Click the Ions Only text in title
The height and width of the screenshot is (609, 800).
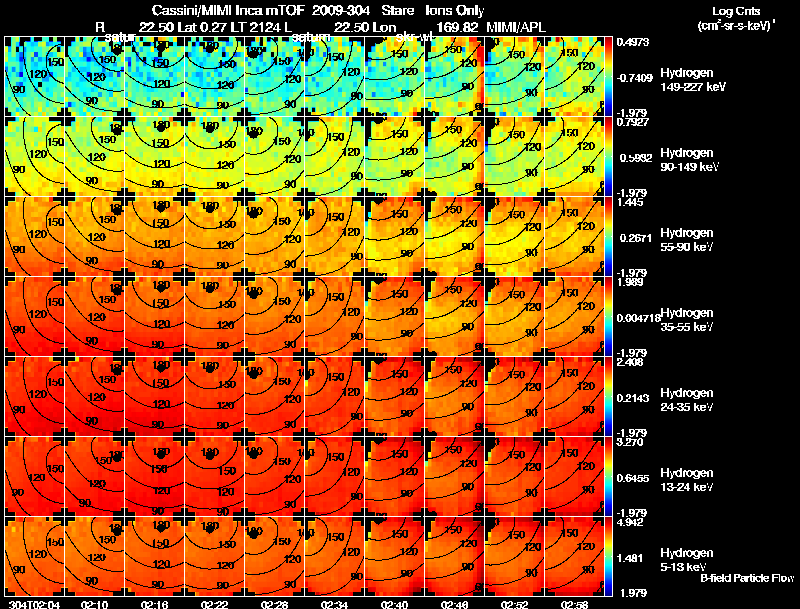(x=454, y=10)
